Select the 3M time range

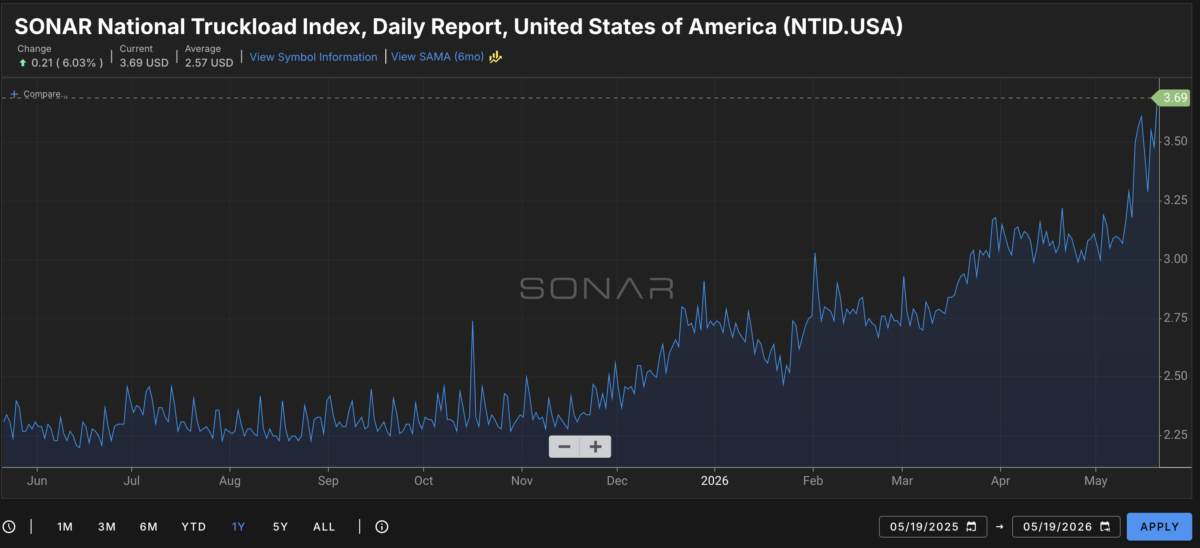click(x=106, y=527)
